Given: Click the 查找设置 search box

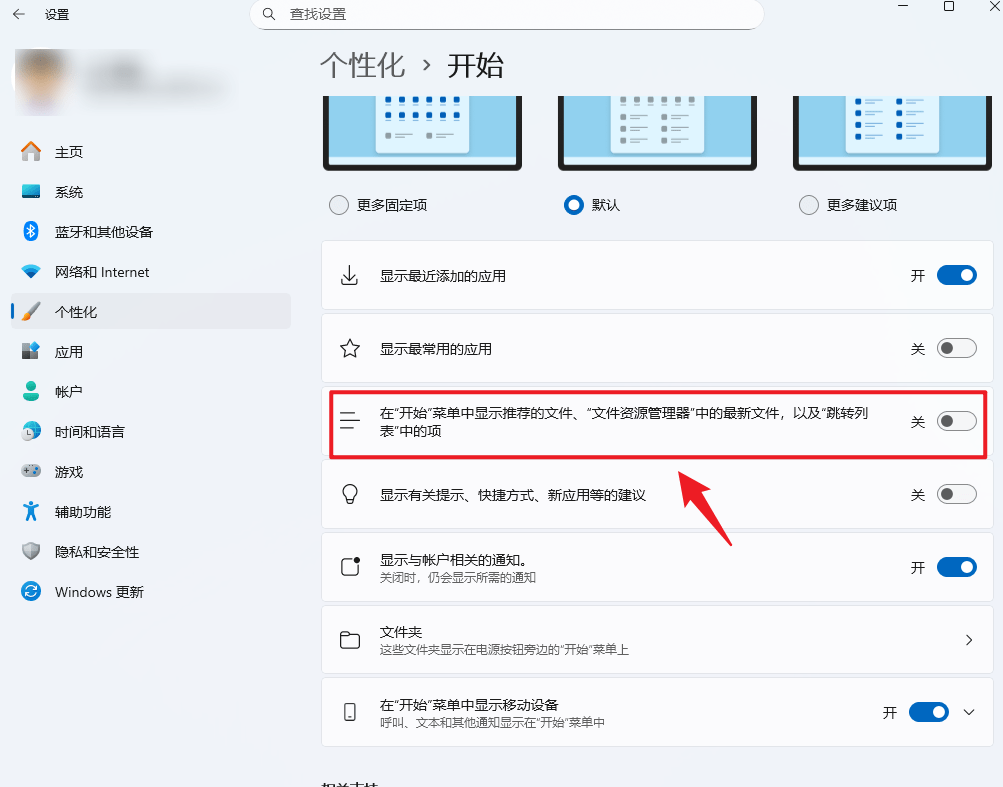Looking at the screenshot, I should point(506,15).
